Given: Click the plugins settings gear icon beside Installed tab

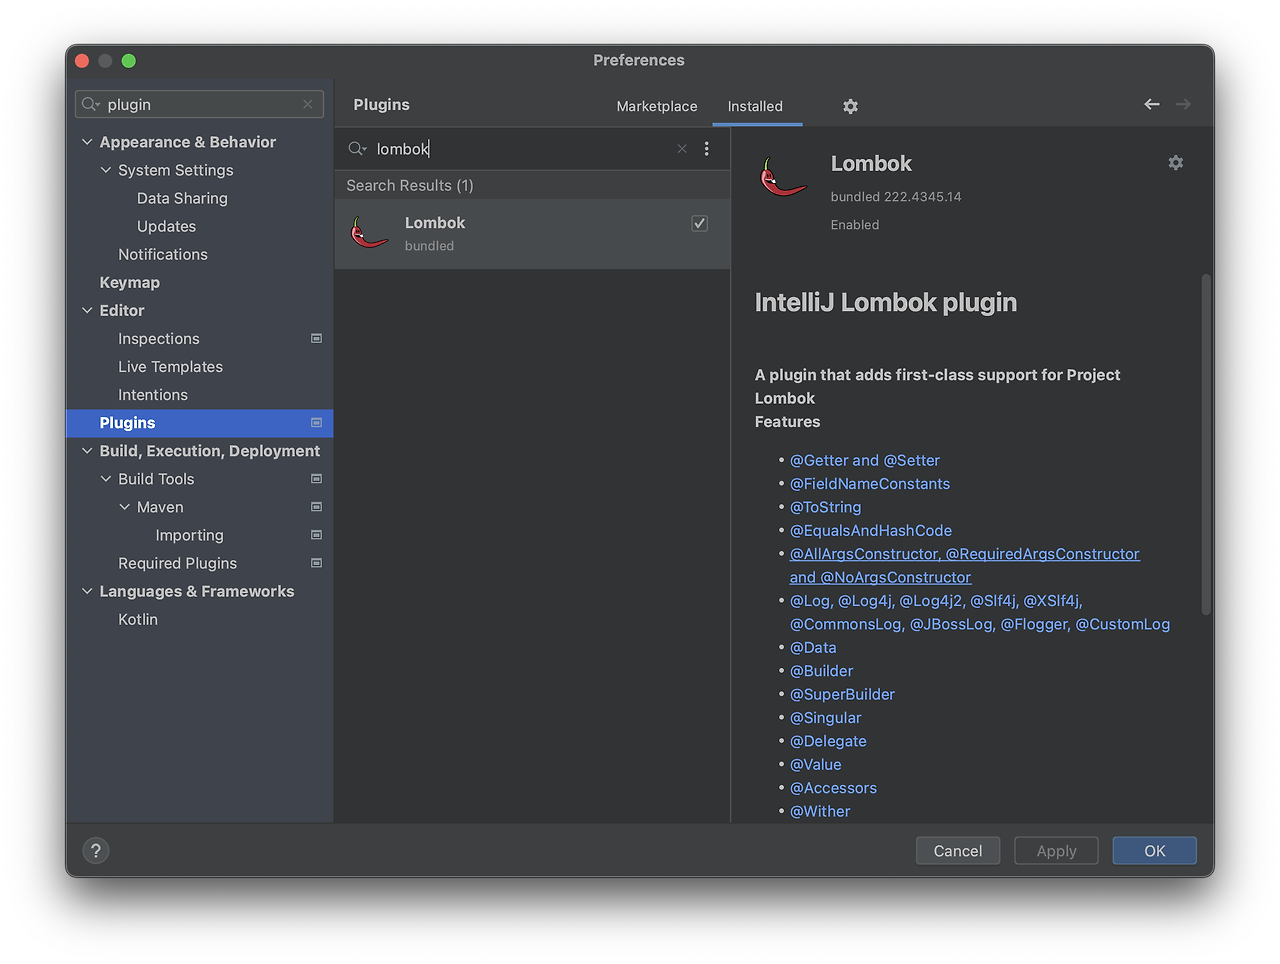Looking at the screenshot, I should point(850,106).
